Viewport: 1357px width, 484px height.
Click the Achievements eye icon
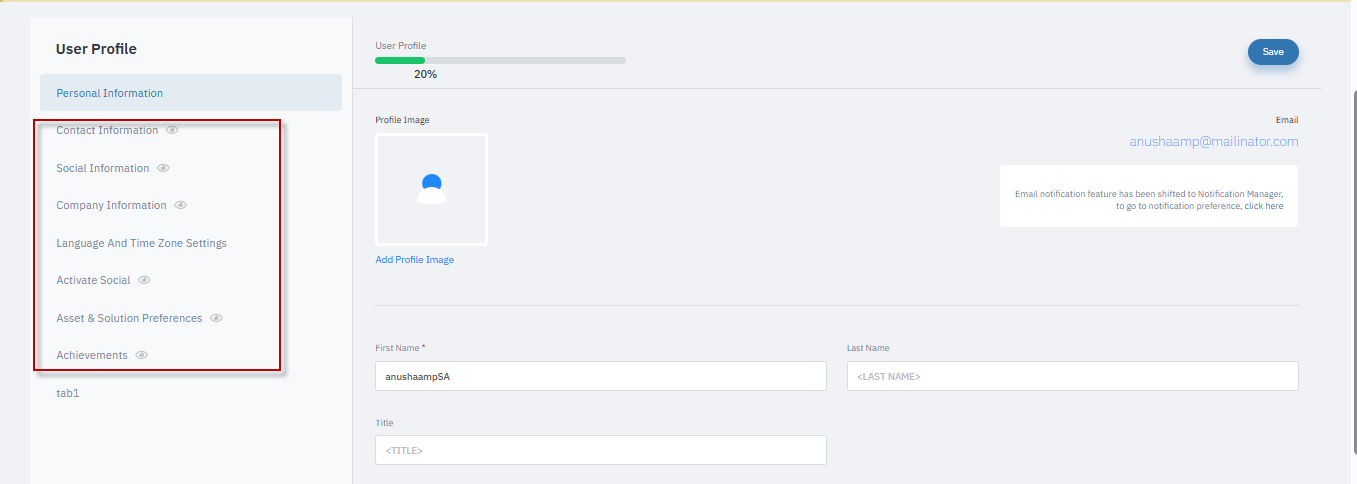pos(142,355)
